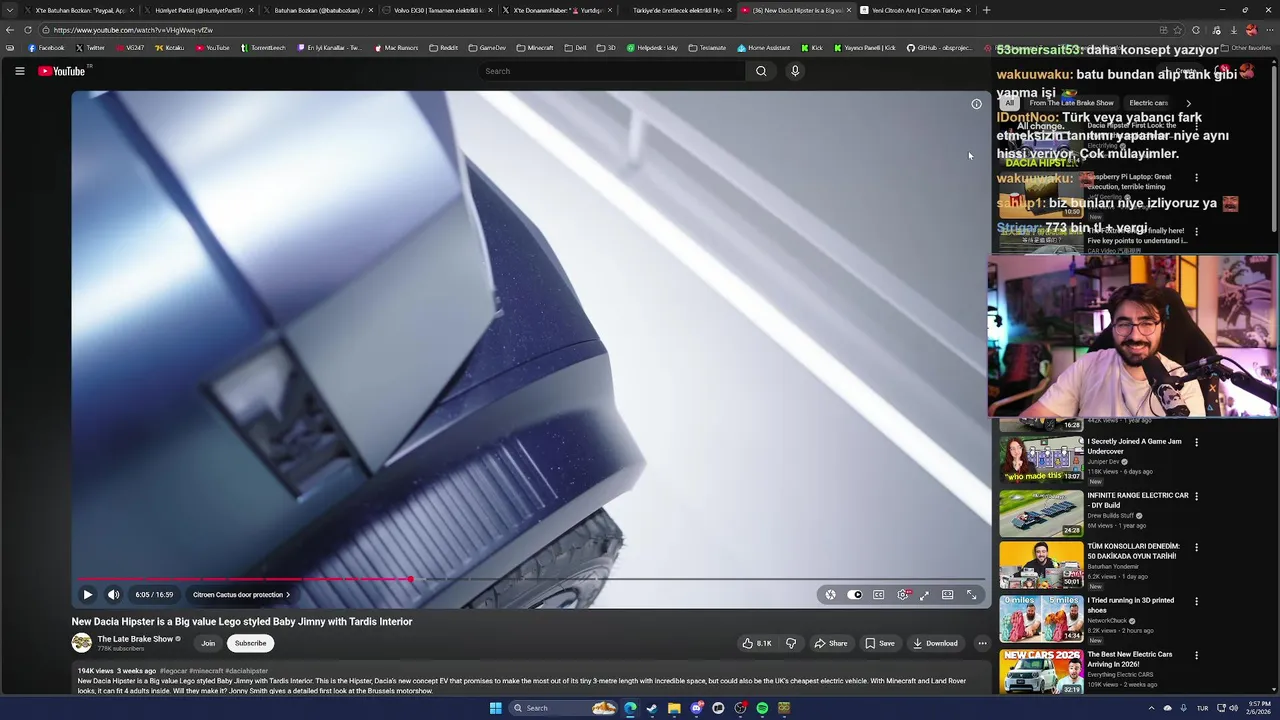Screen dimensions: 1280x720
Task: Open 'INFINITE RANGE ELECTRIC CAR' video thumbnail
Action: pyautogui.click(x=1041, y=512)
